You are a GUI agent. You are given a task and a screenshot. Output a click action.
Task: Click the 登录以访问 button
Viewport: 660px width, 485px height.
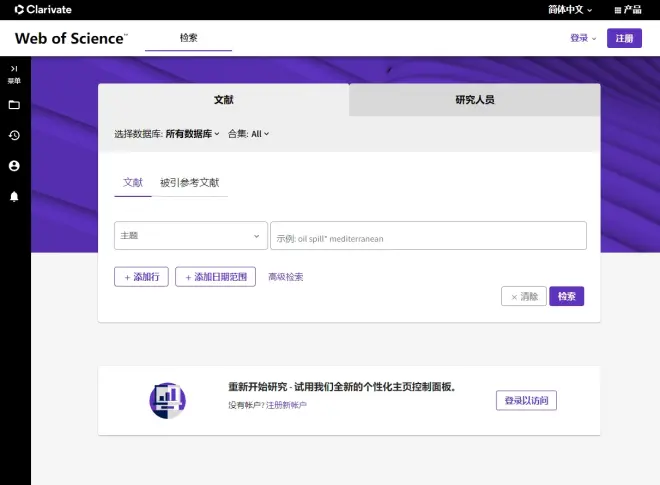click(x=527, y=400)
